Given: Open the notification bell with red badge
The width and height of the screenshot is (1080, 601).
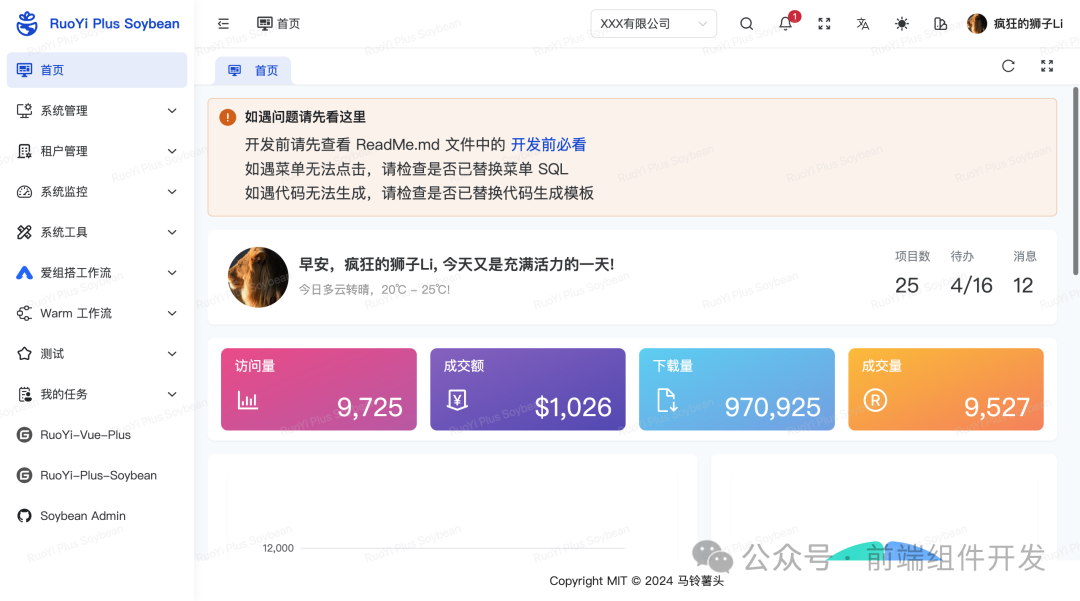Looking at the screenshot, I should (x=785, y=23).
